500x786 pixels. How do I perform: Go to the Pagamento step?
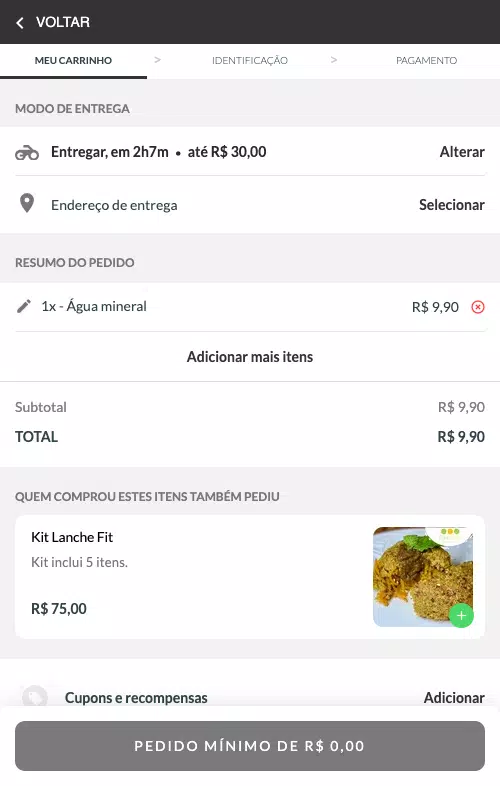coord(426,61)
